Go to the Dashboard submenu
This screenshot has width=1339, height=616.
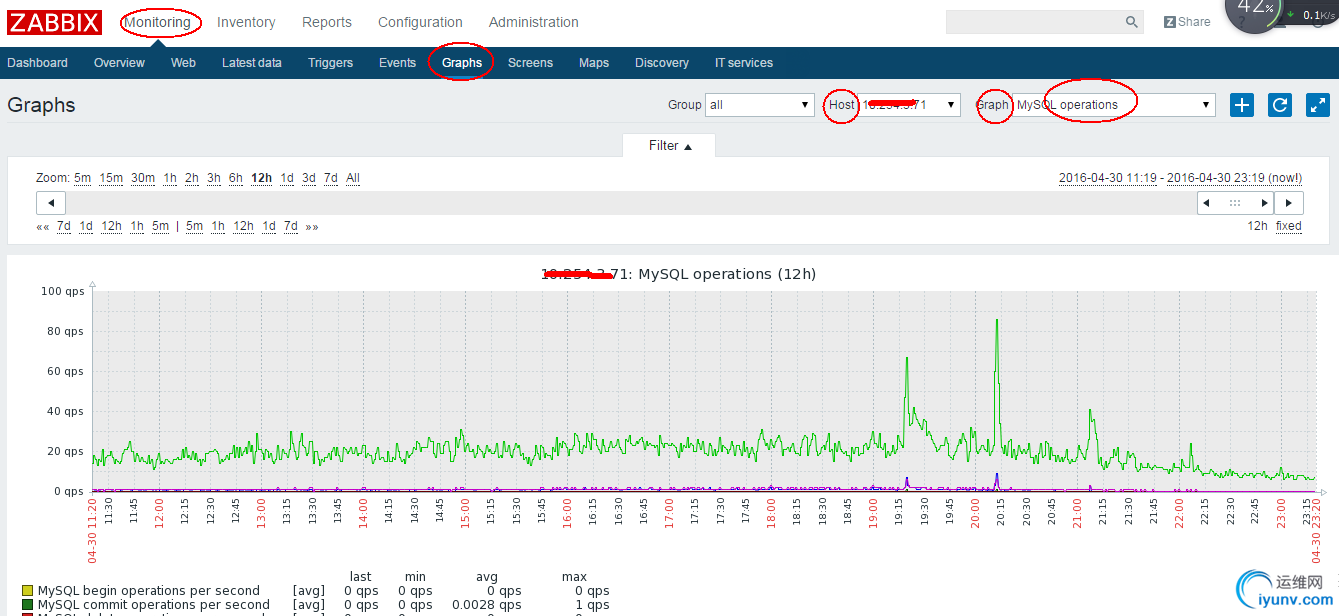37,63
